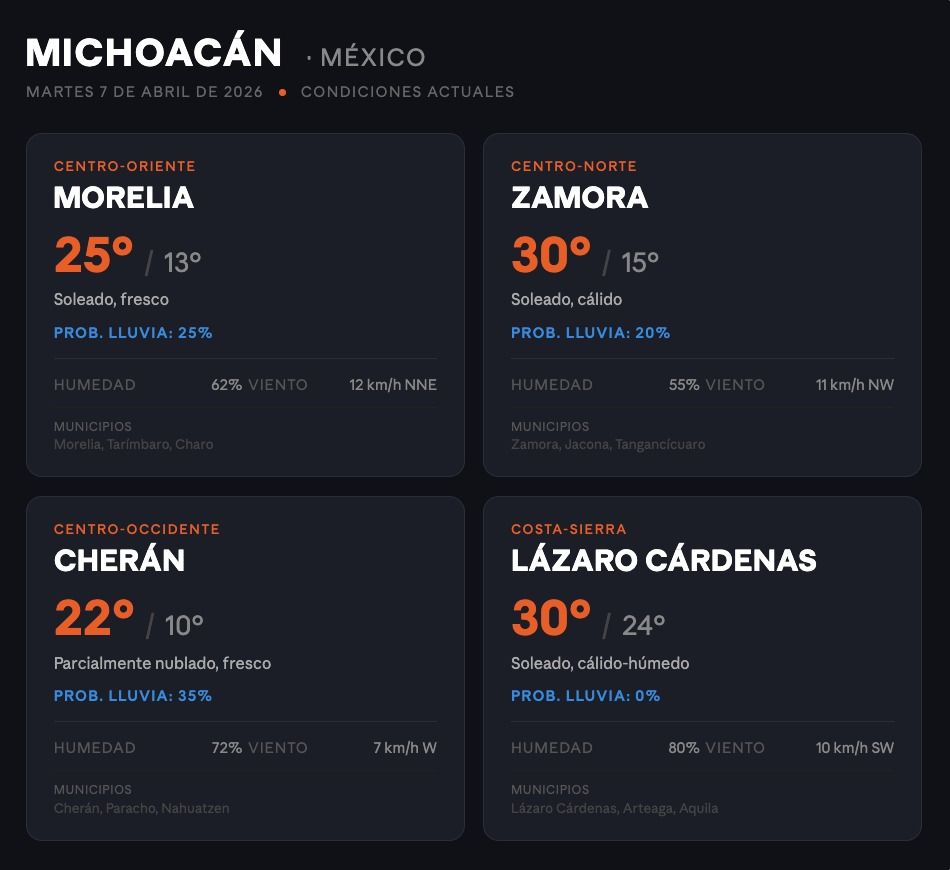Open the Zamora city heading
The image size is (950, 870).
tap(580, 197)
